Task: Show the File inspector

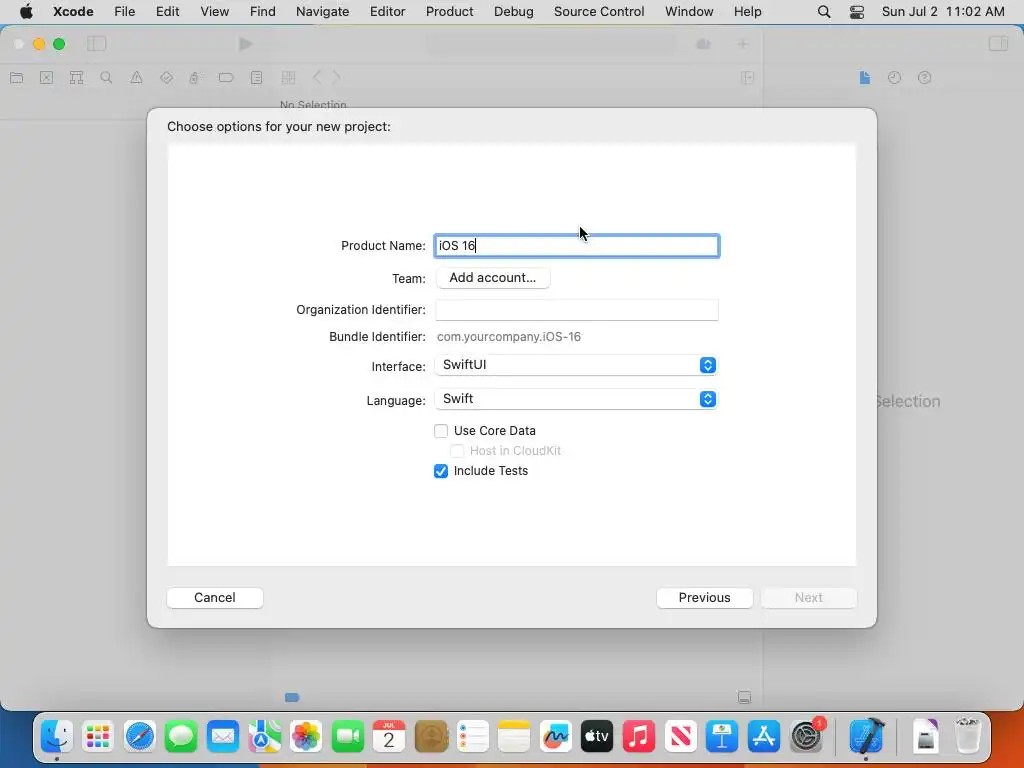Action: [865, 78]
